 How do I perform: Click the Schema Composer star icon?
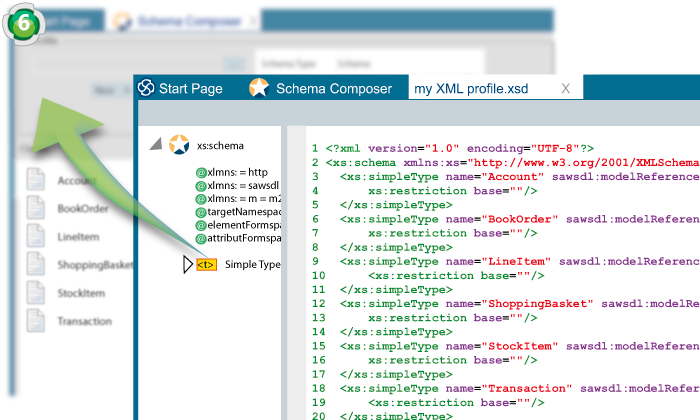(259, 88)
